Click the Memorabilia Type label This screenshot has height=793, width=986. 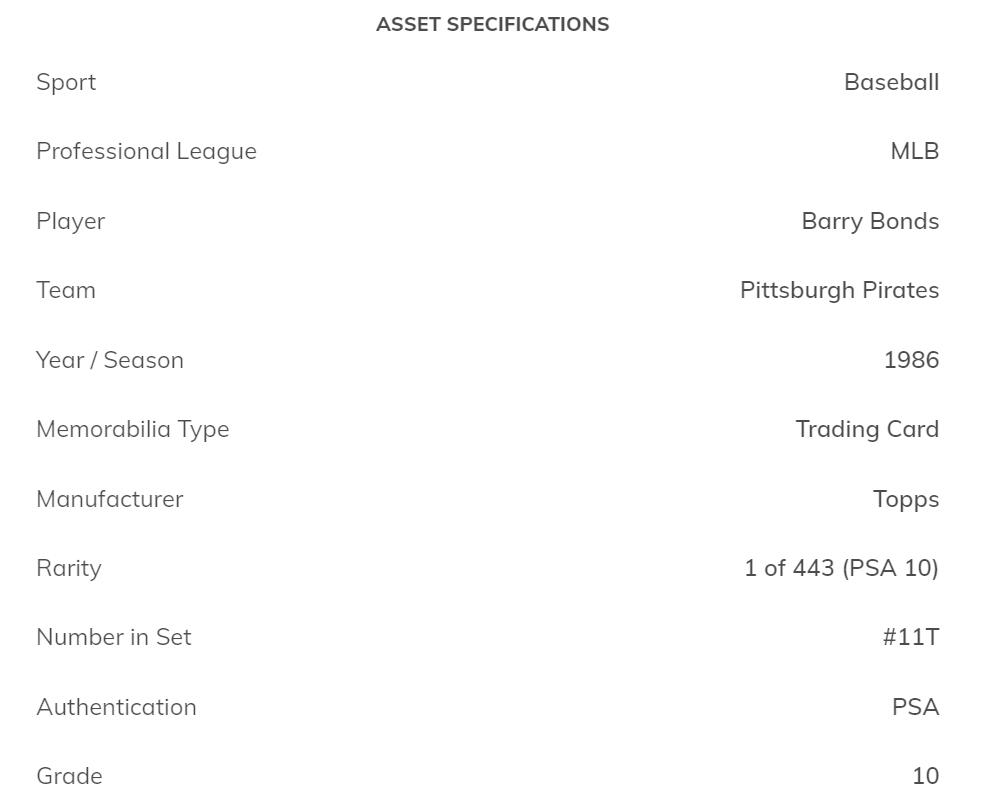click(133, 429)
